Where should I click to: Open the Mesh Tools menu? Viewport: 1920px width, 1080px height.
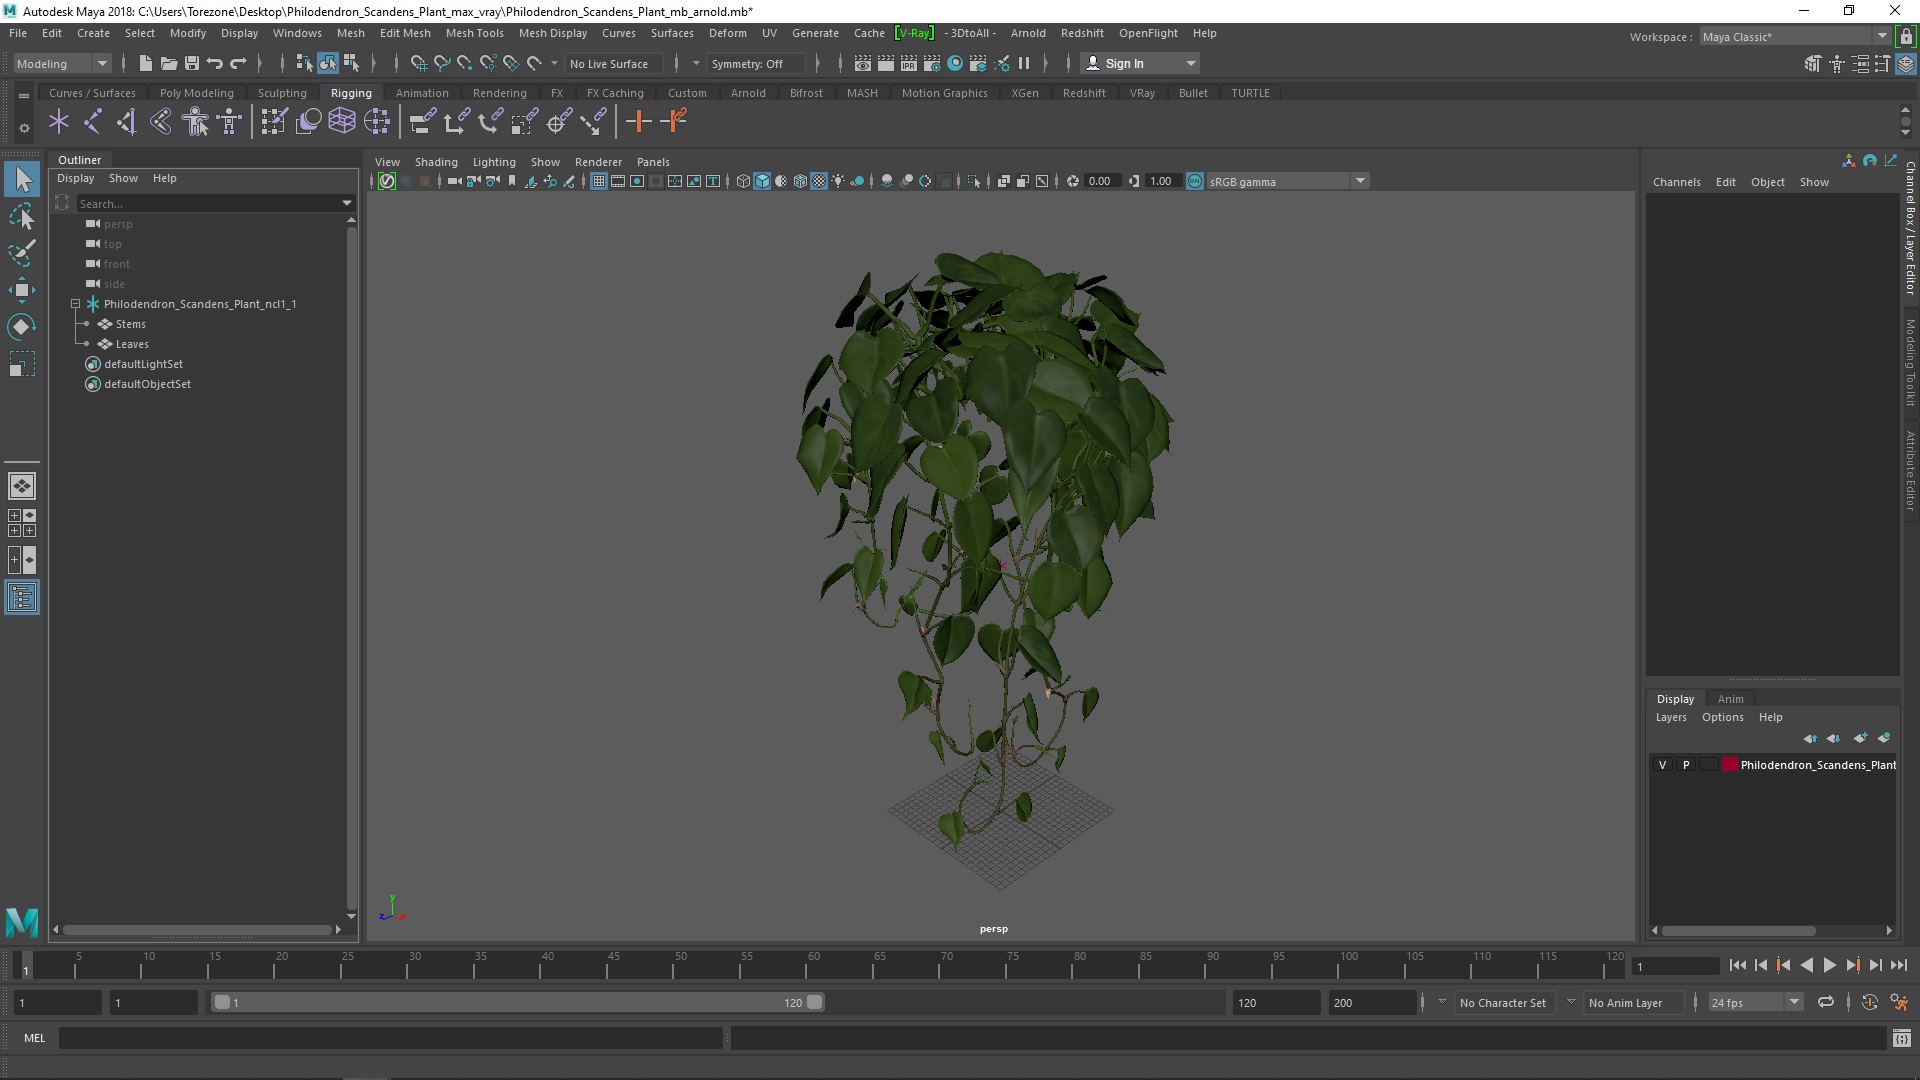(474, 33)
